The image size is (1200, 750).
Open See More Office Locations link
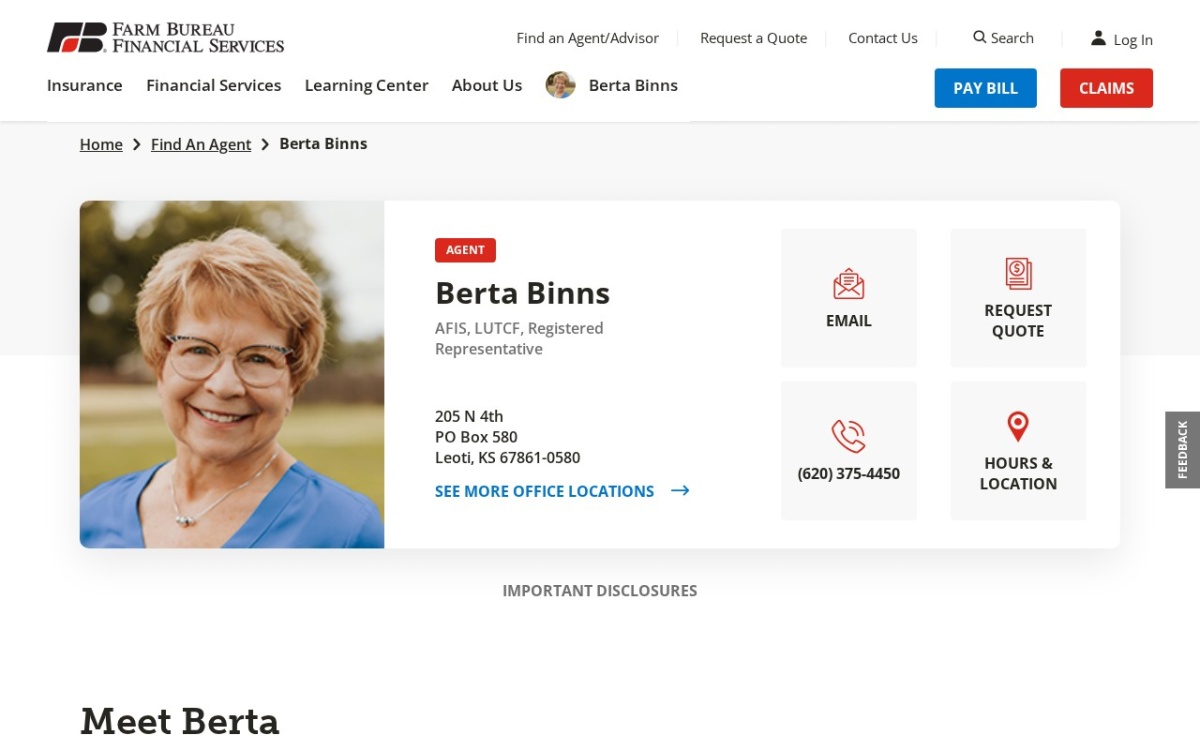pyautogui.click(x=544, y=491)
